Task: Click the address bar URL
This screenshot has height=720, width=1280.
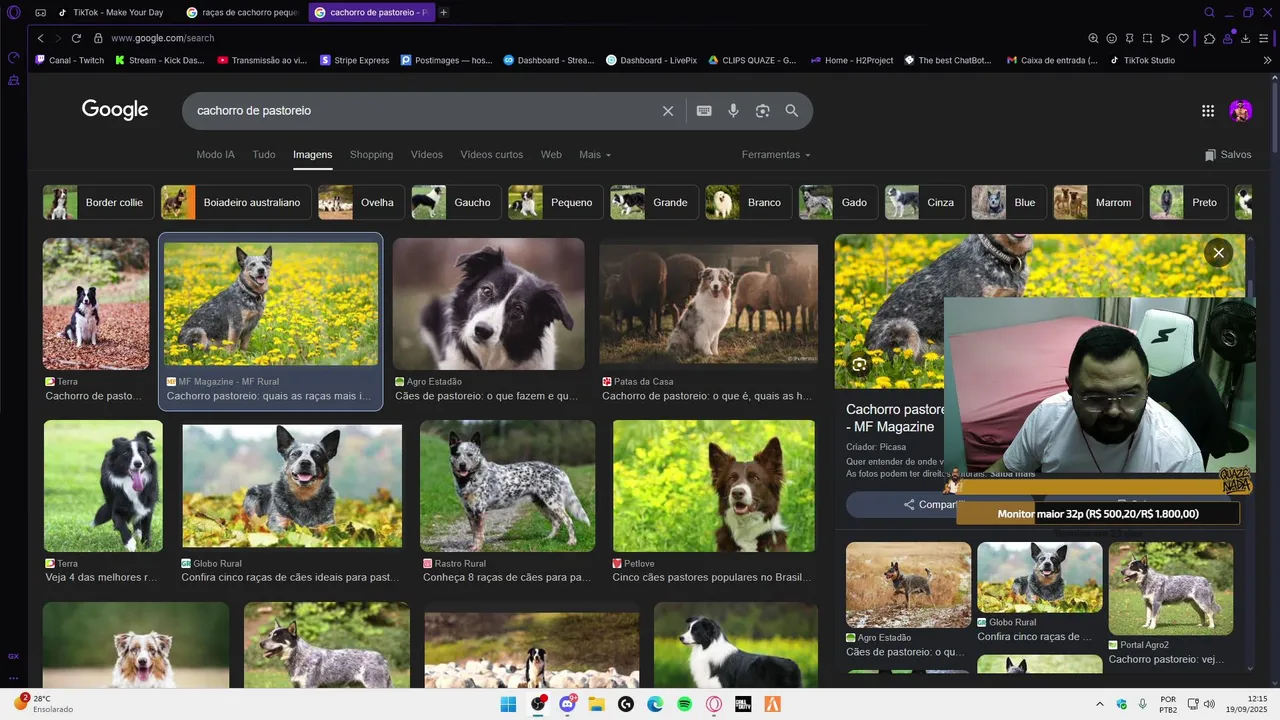Action: 163,38
